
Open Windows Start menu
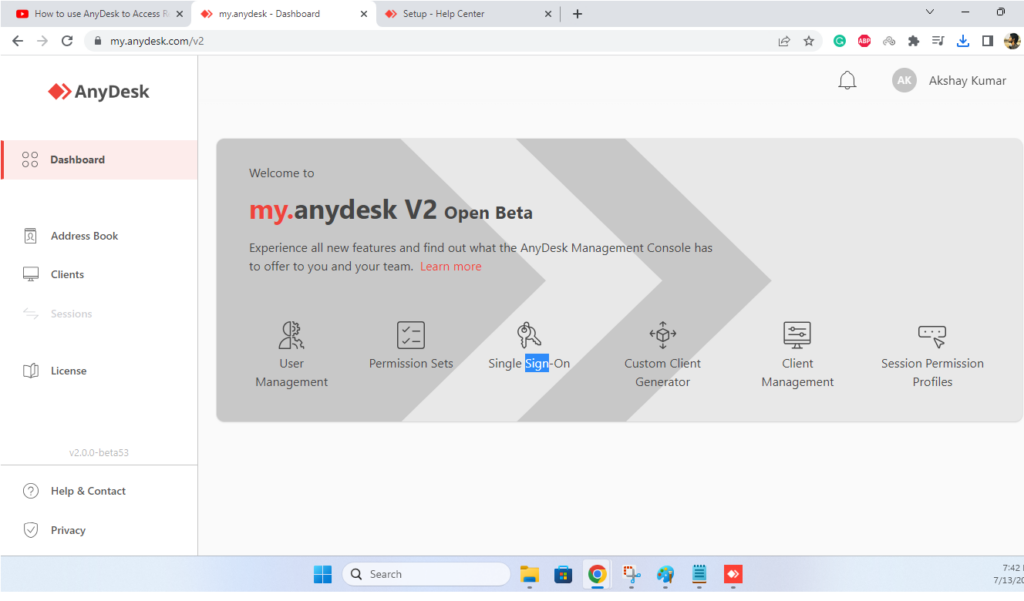pyautogui.click(x=323, y=574)
